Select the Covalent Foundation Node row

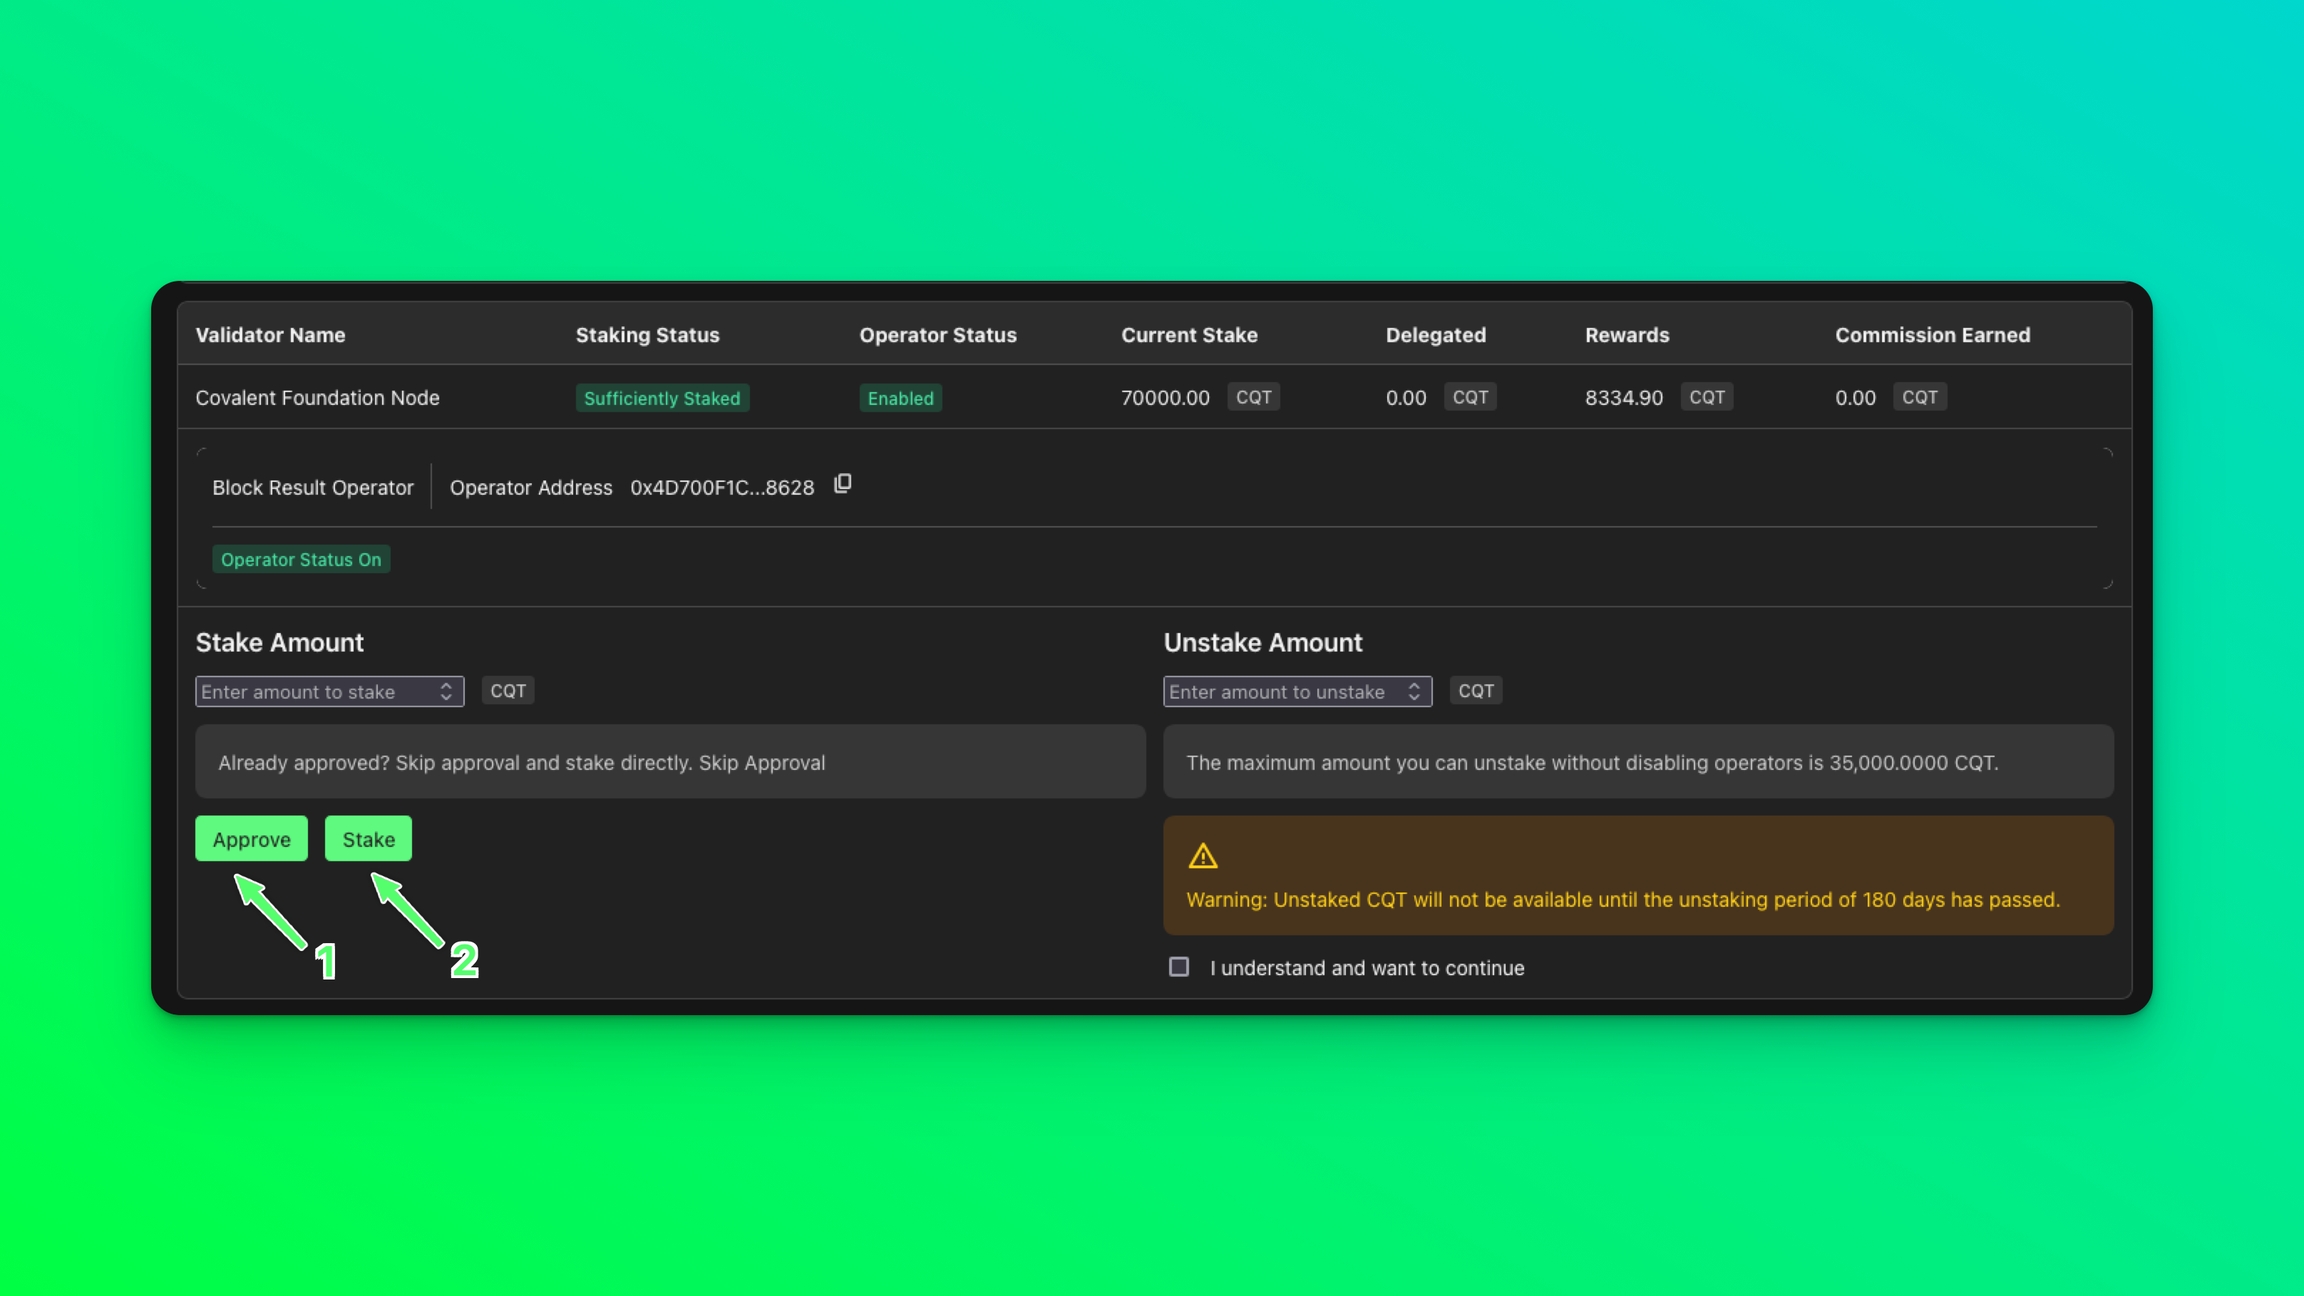pos(317,398)
